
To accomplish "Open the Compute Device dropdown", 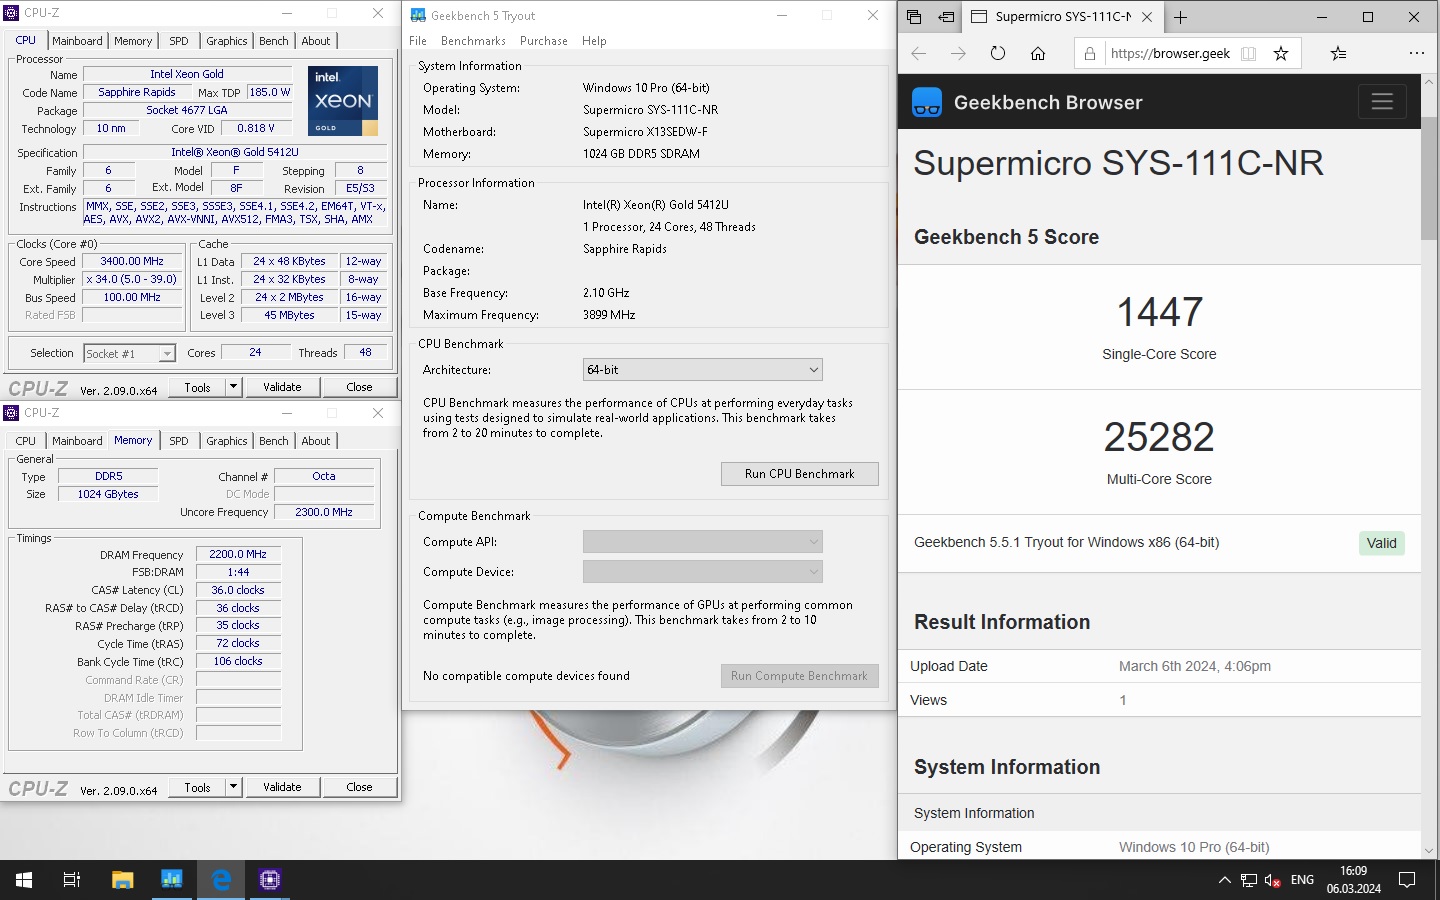I will (703, 572).
